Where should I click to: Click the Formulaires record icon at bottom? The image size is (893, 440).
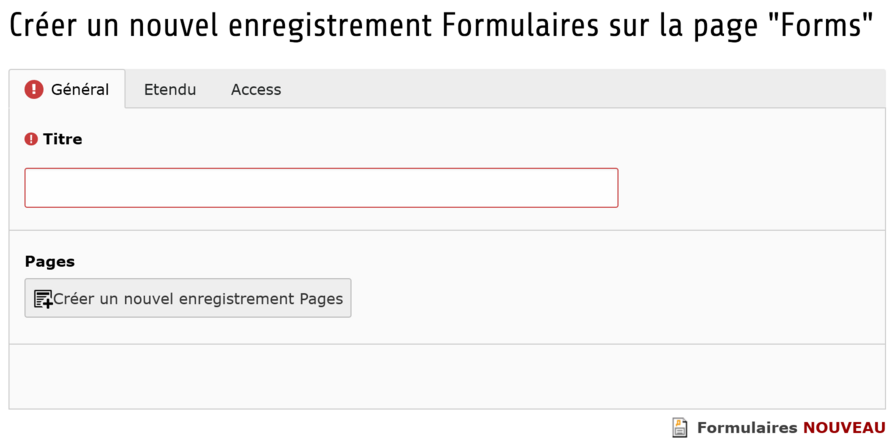680,428
